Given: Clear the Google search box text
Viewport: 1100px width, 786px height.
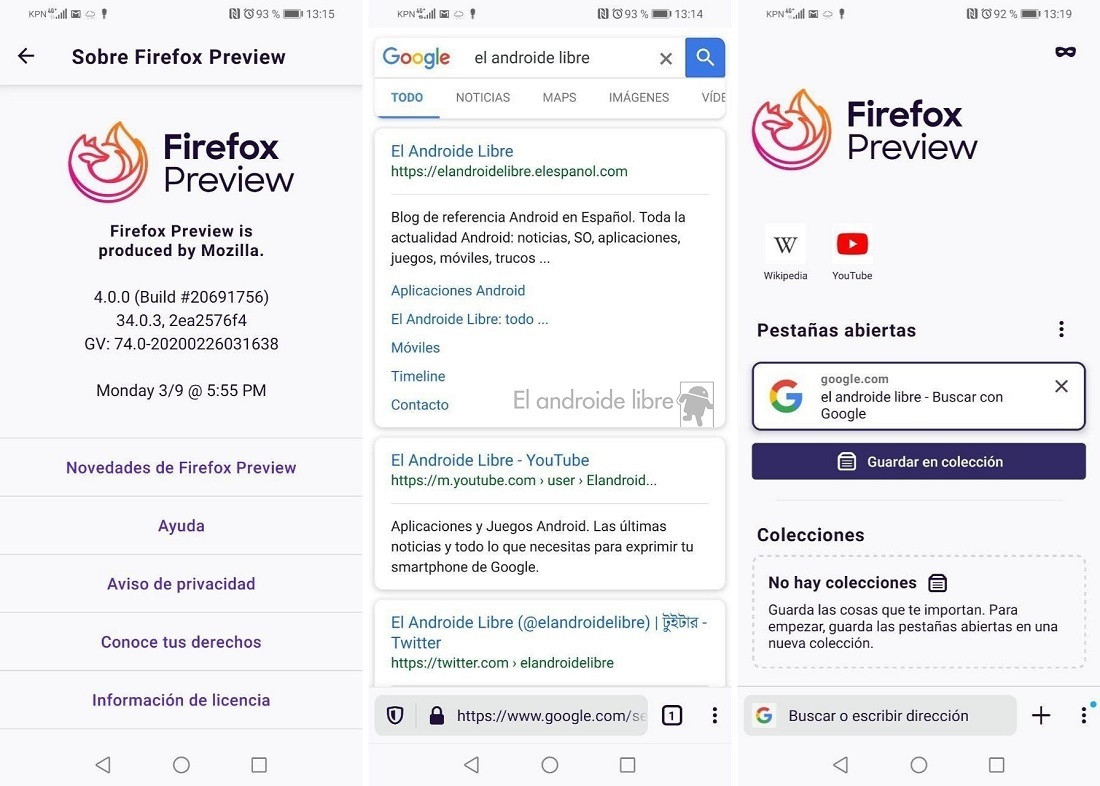Looking at the screenshot, I should [x=666, y=59].
